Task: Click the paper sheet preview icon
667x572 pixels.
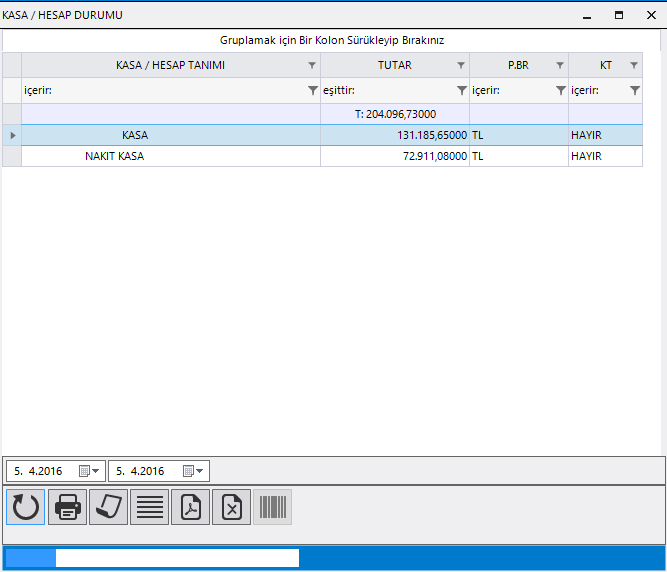Action: tap(109, 507)
